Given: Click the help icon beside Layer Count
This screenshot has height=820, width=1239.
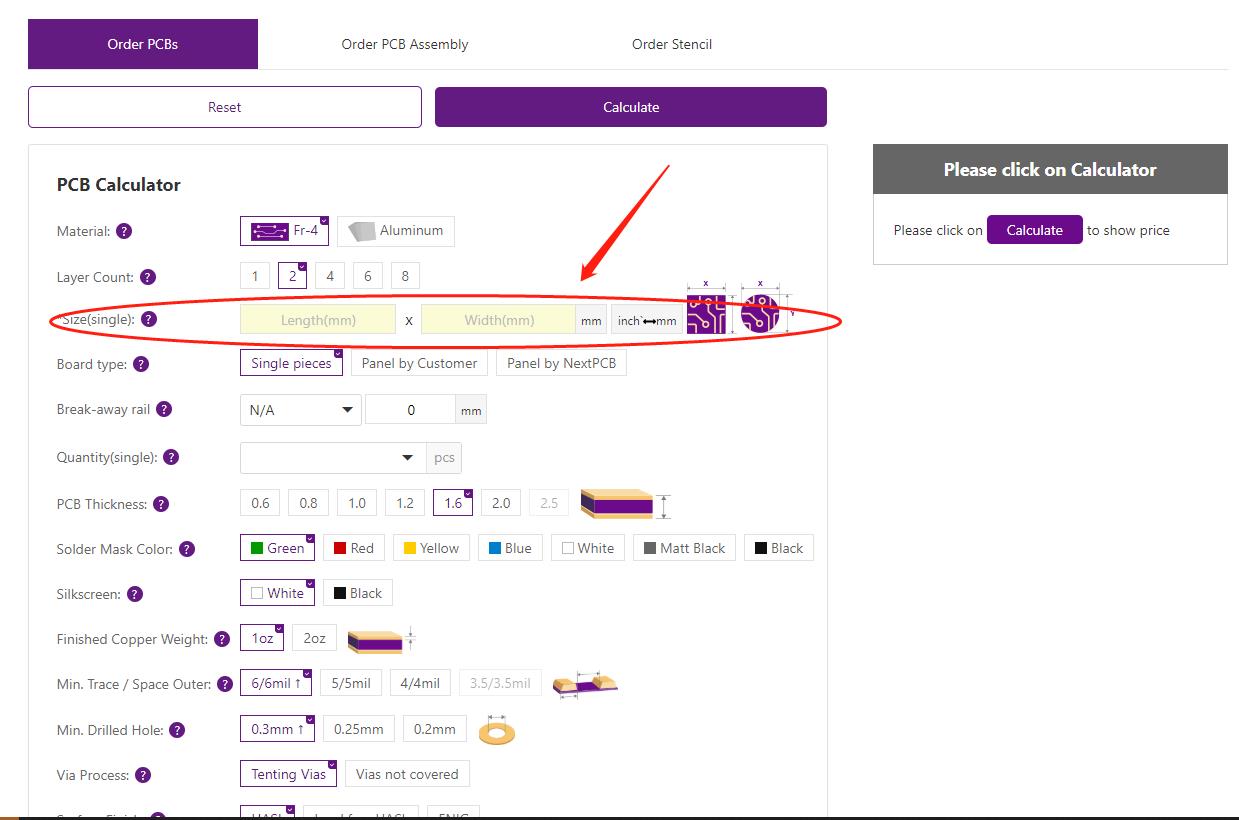Looking at the screenshot, I should (x=148, y=277).
